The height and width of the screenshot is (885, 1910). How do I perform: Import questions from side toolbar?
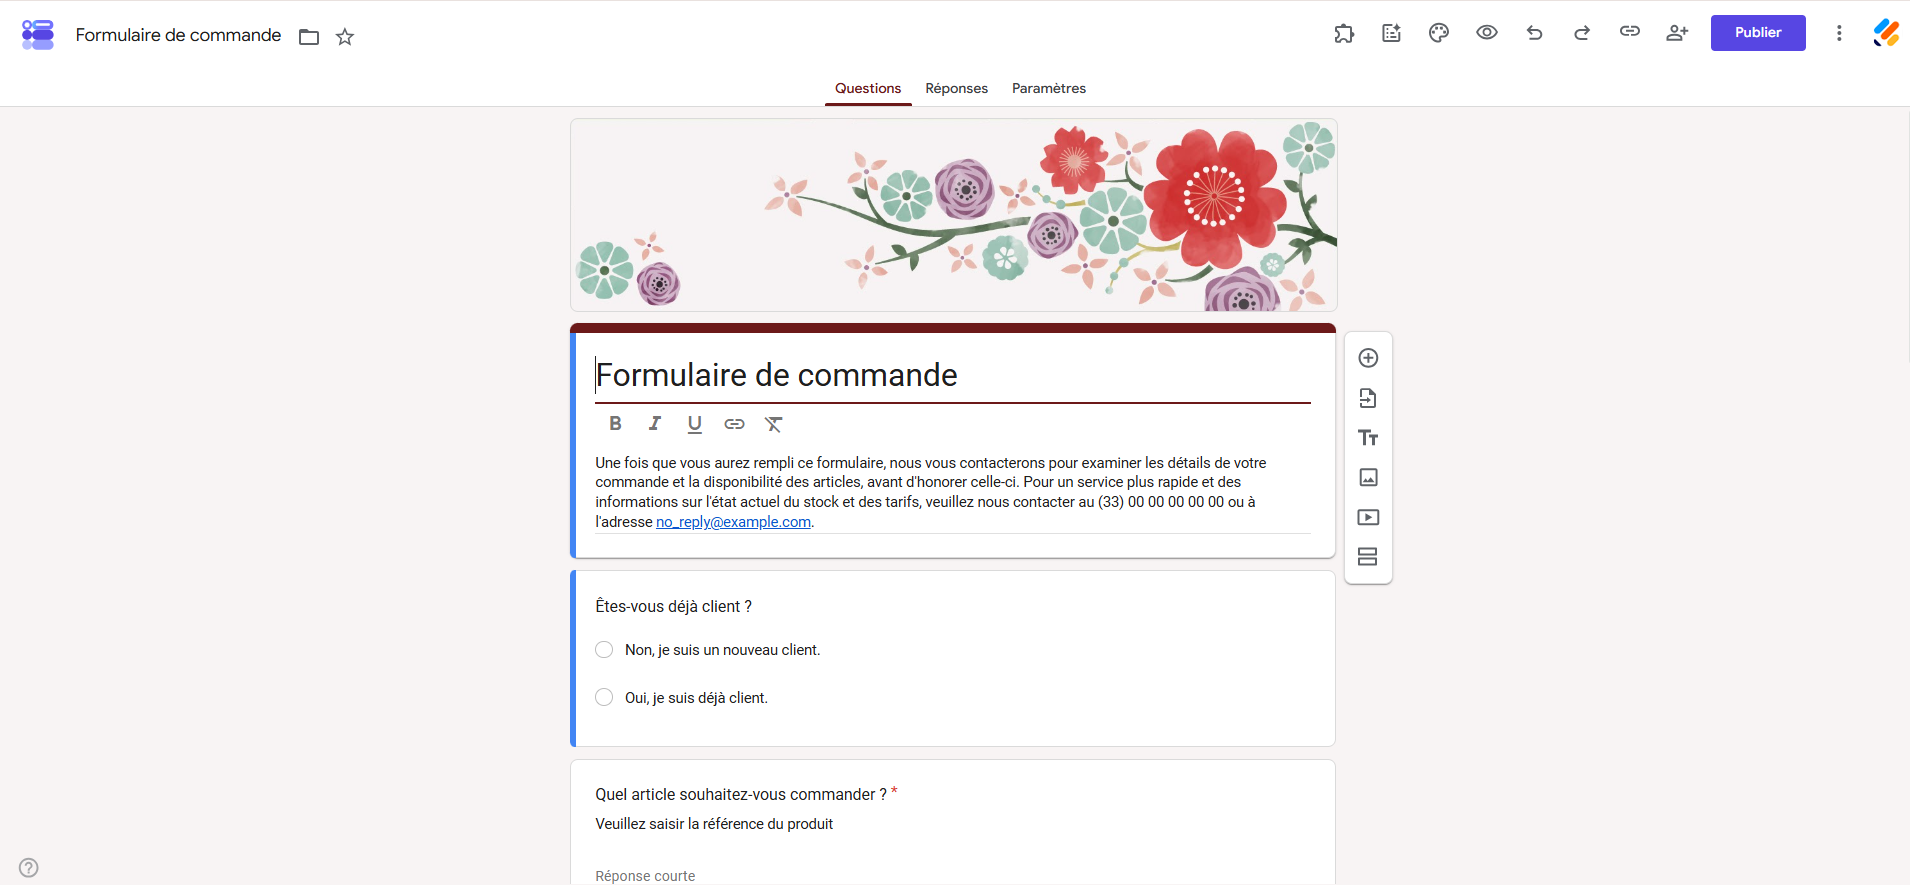[1368, 398]
